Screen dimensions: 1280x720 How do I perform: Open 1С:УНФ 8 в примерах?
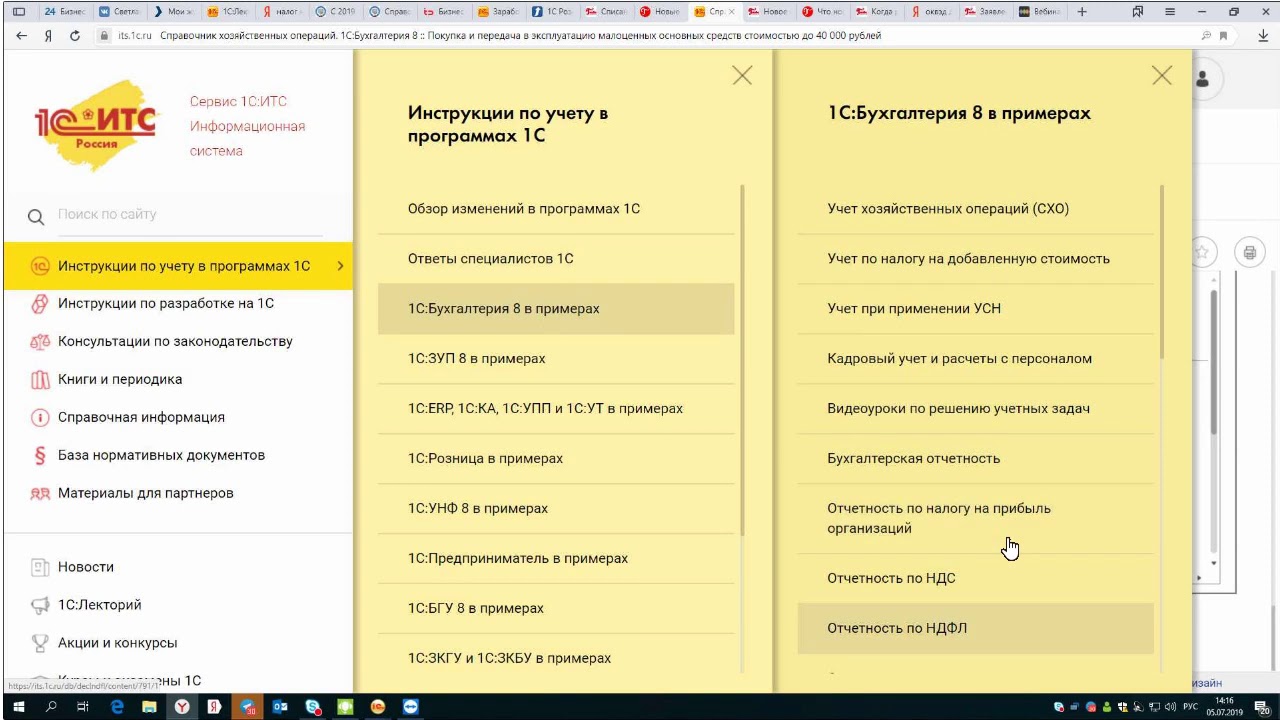(556, 509)
